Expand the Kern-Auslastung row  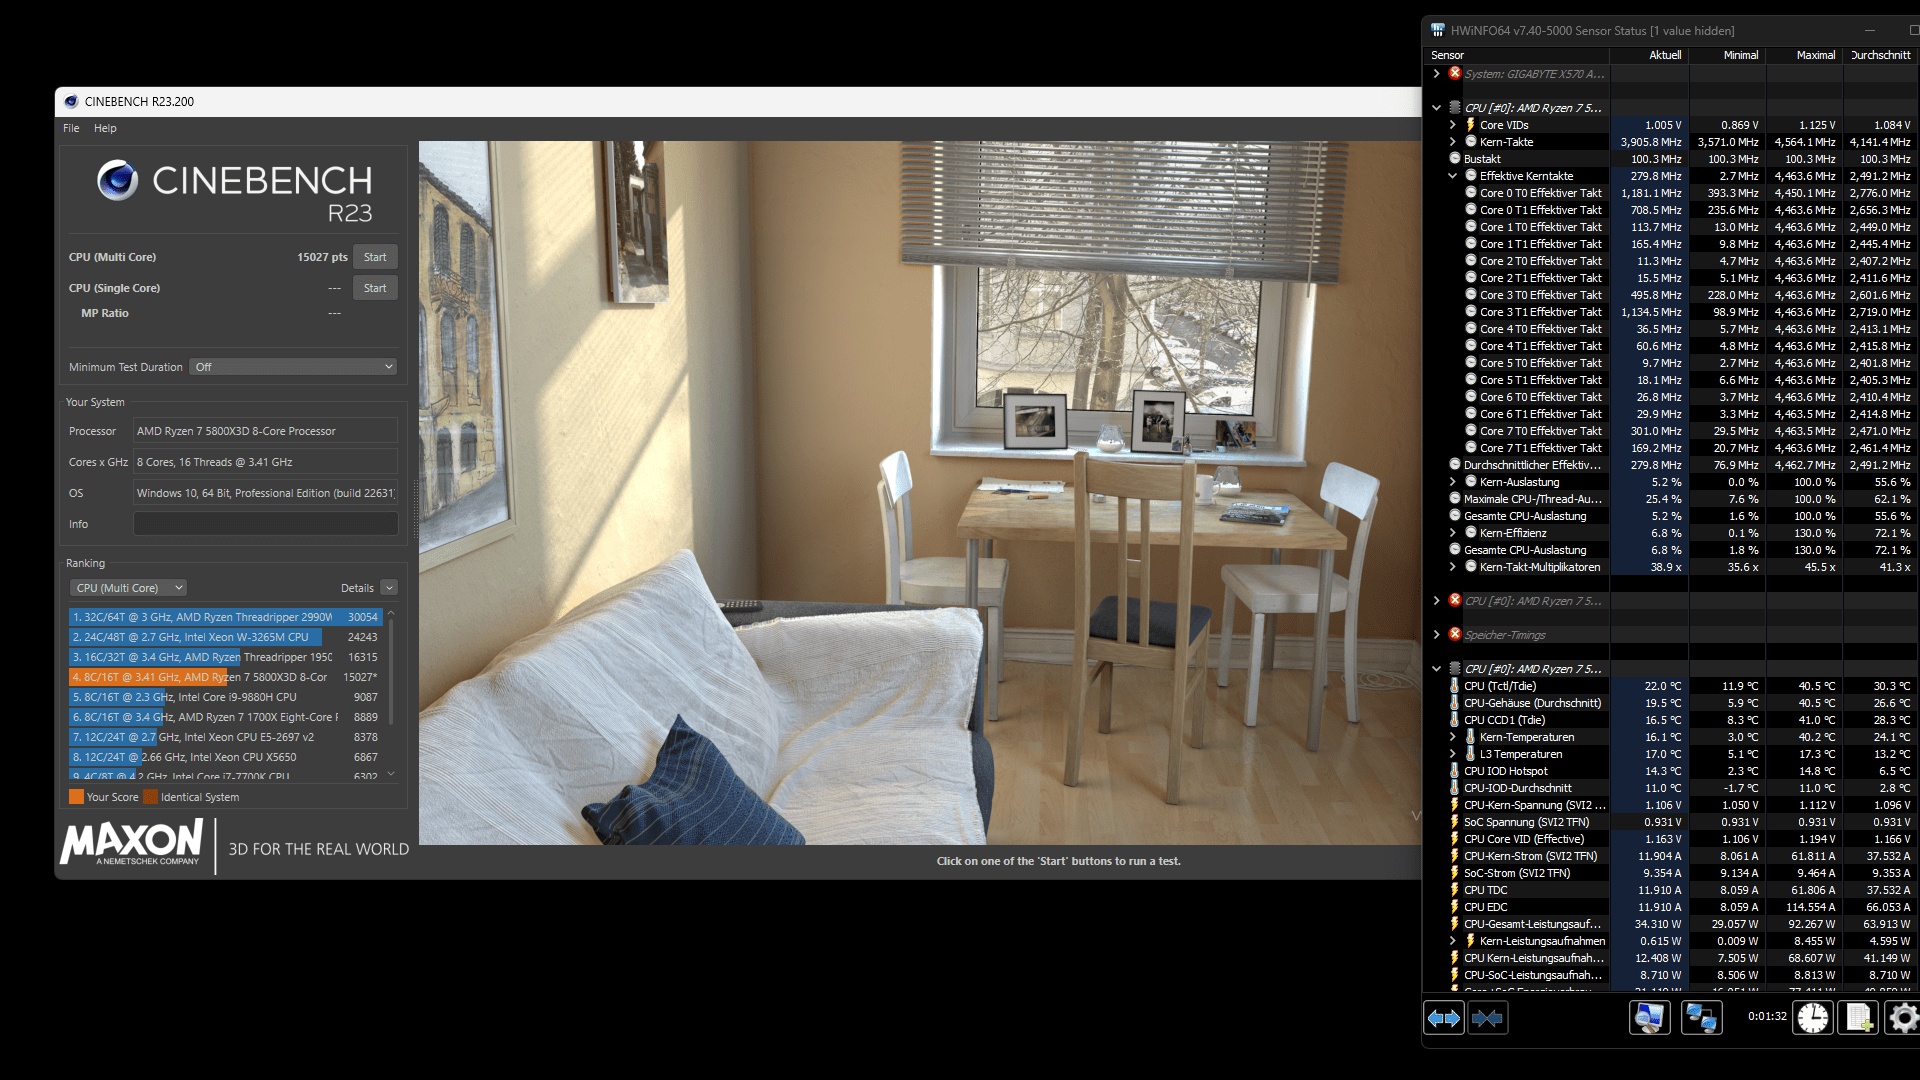1453,482
